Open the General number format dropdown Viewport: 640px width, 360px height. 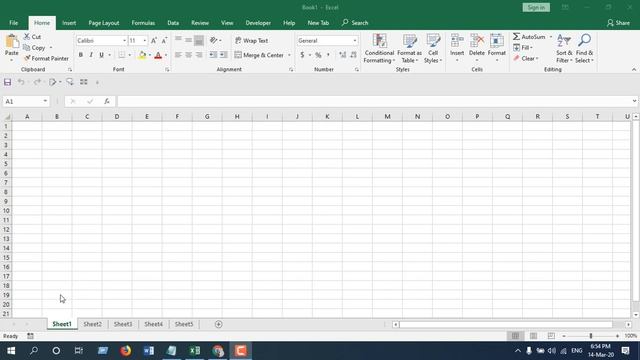click(355, 41)
